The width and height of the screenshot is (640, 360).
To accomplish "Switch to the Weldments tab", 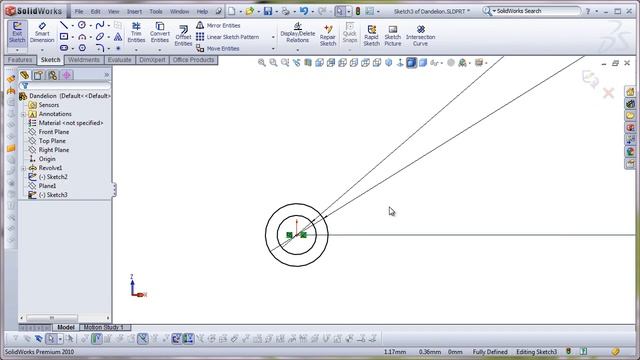I will click(x=84, y=60).
